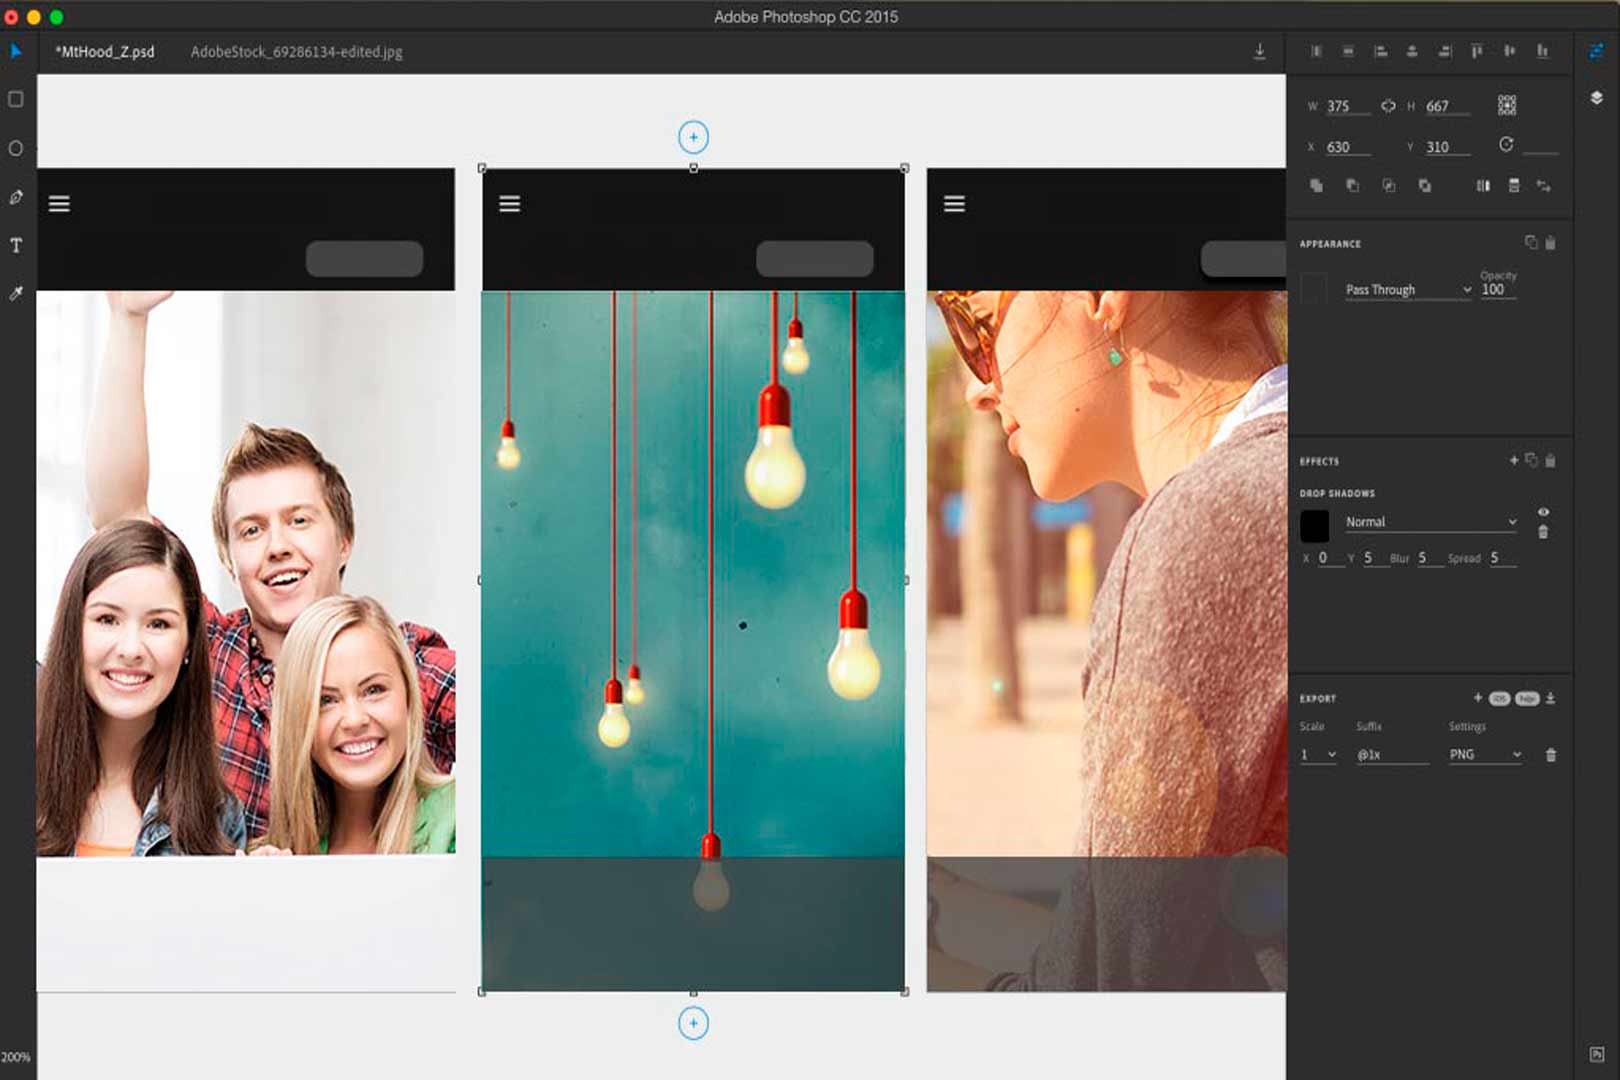
Task: Select the Rectangle shape tool
Action: pyautogui.click(x=16, y=99)
